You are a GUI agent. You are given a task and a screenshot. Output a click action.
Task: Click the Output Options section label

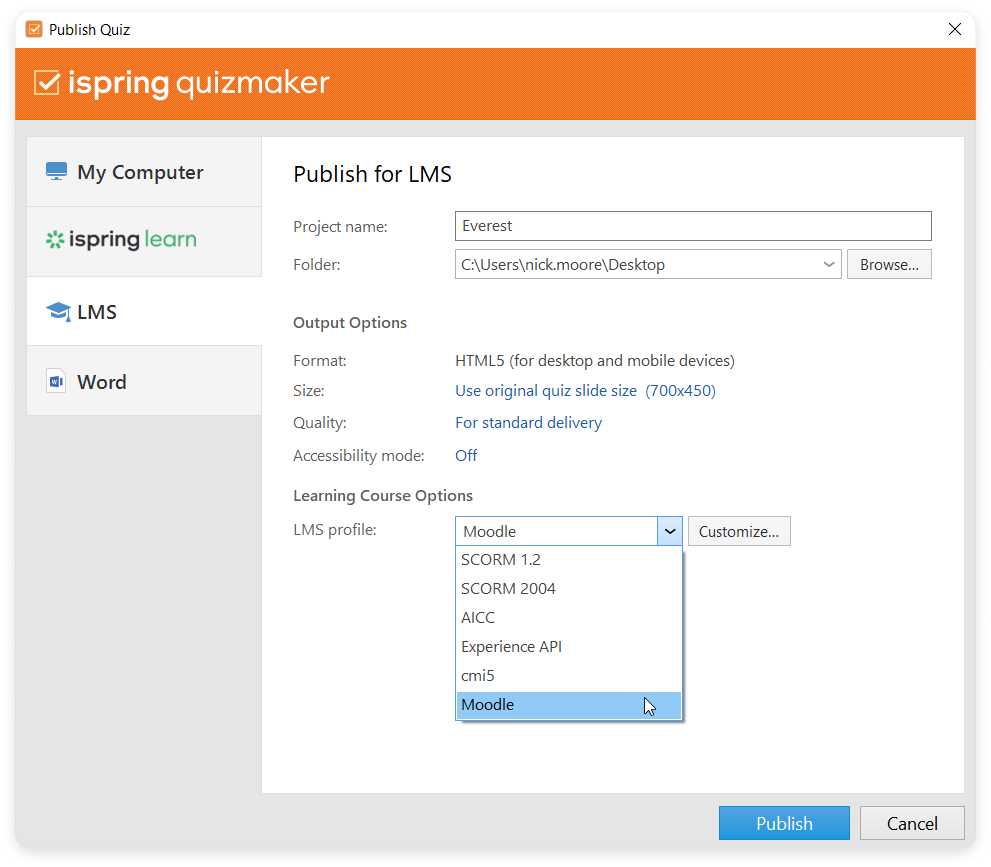coord(350,322)
